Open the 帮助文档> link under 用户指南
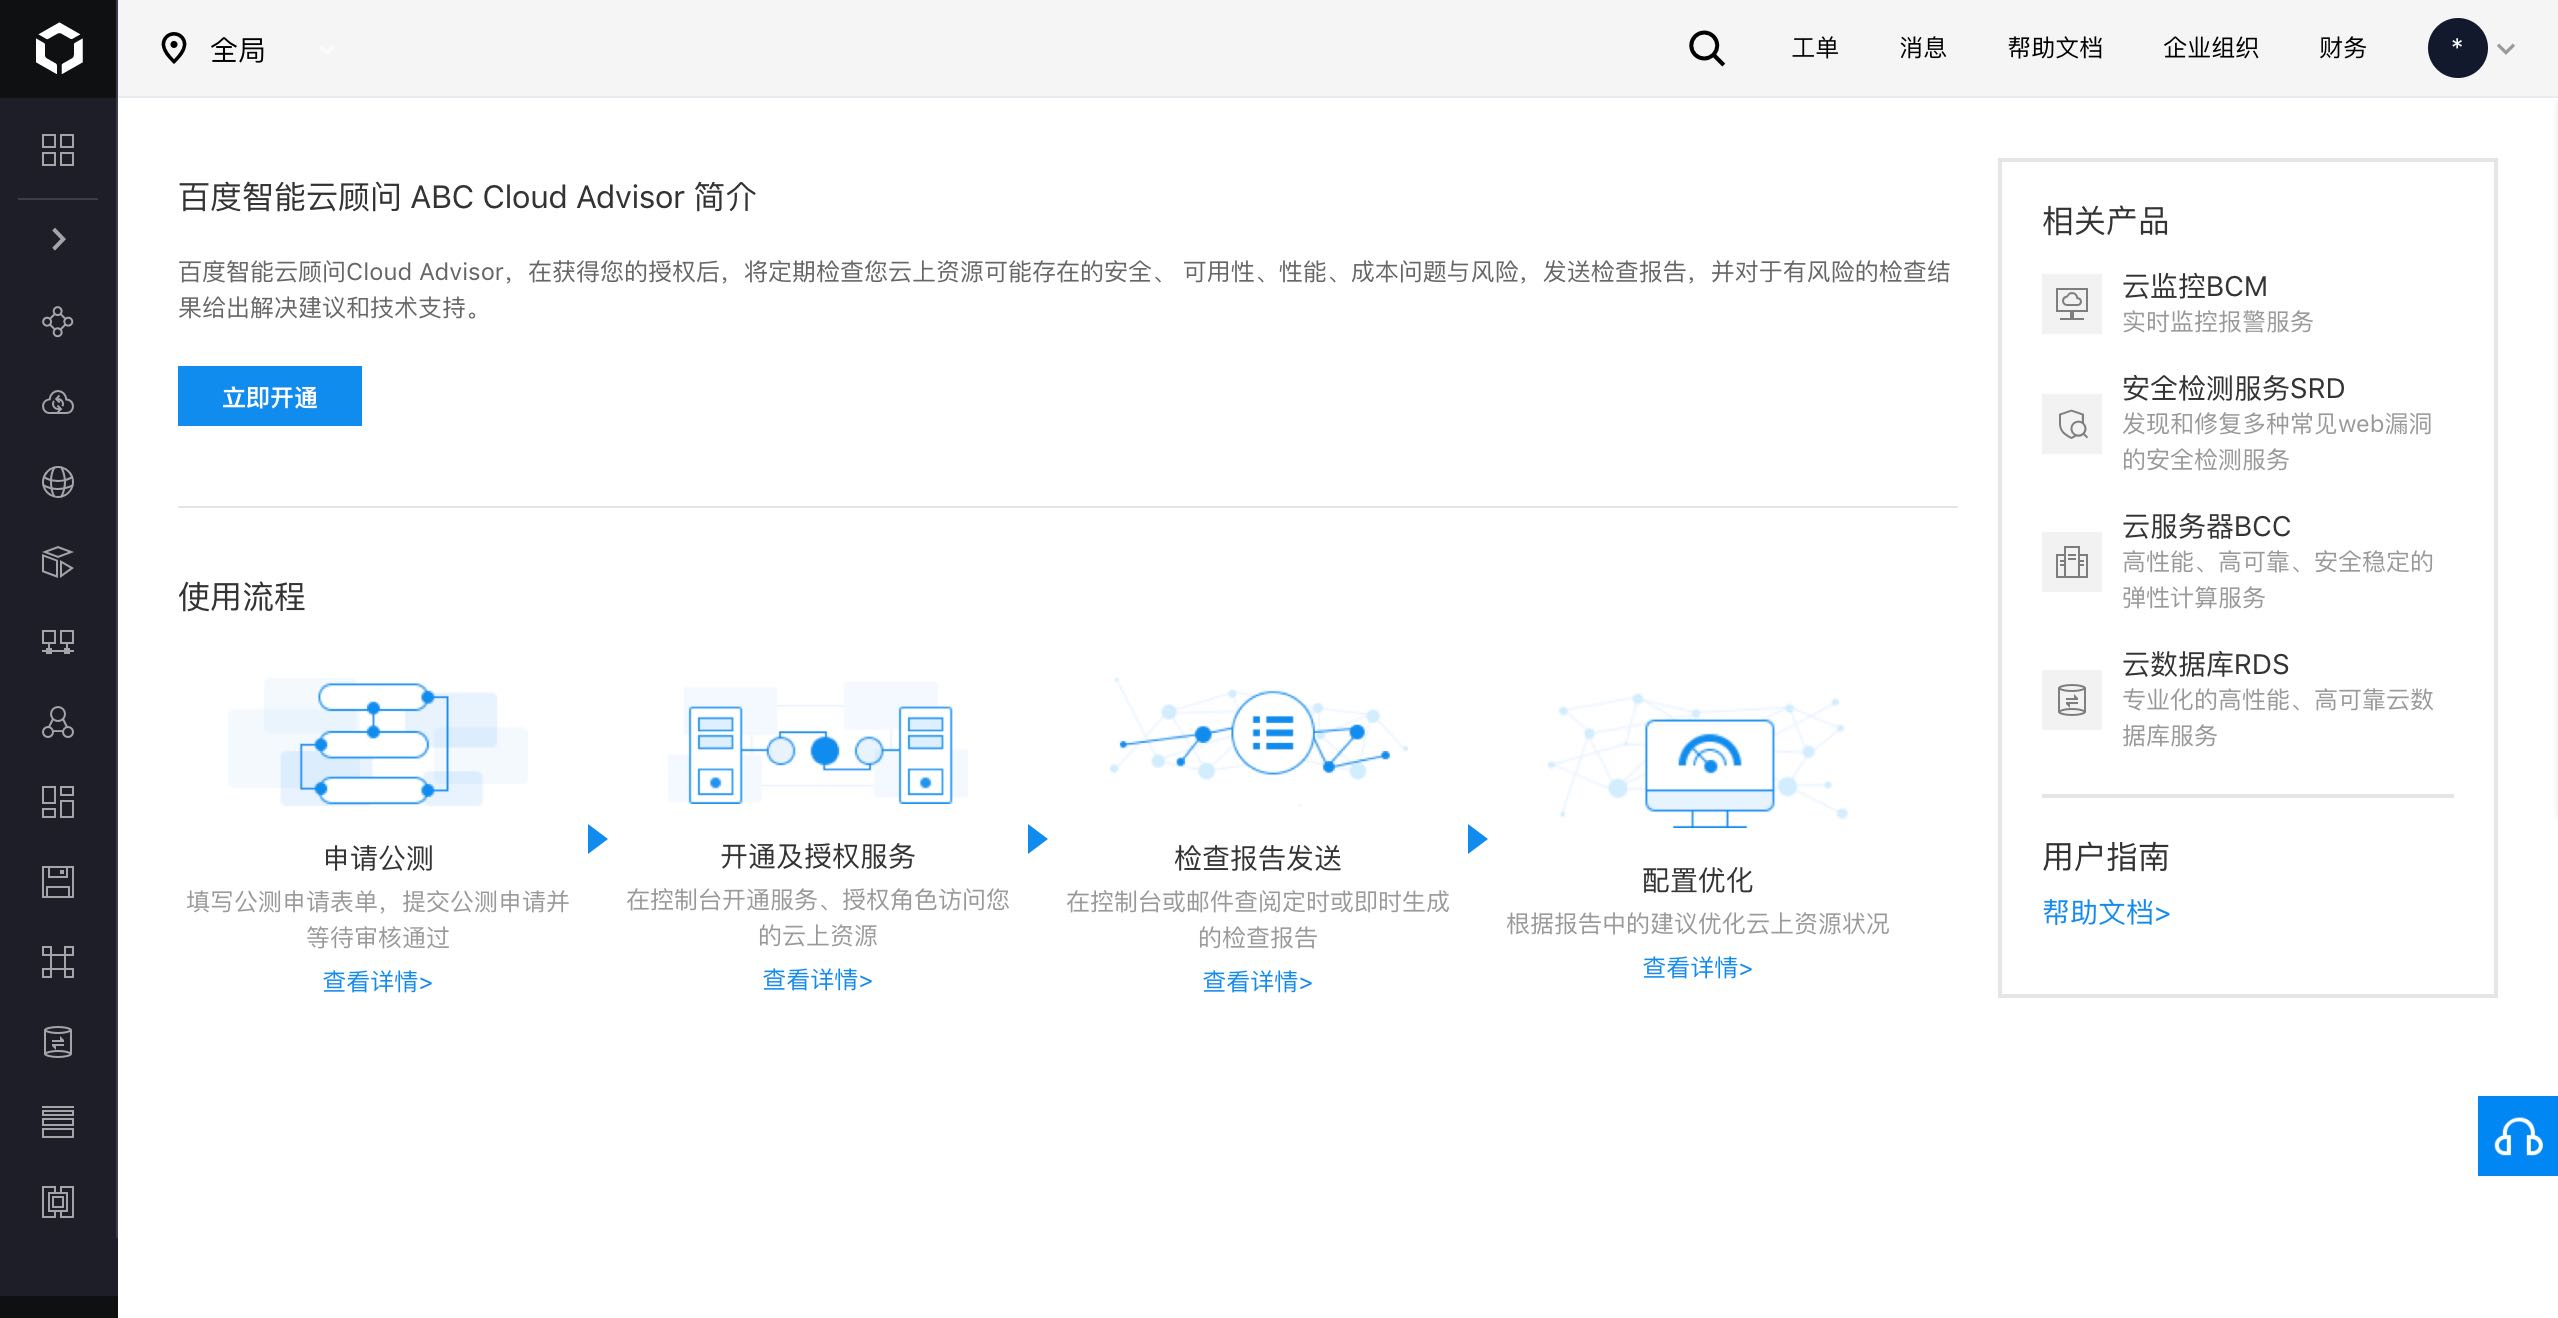 click(x=2106, y=912)
